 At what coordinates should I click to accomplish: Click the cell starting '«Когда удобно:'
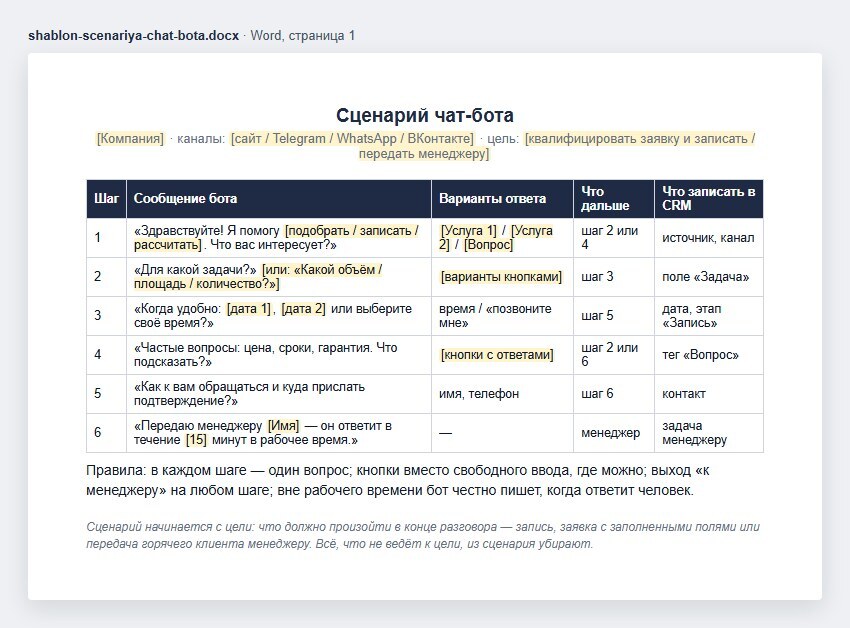(x=279, y=316)
